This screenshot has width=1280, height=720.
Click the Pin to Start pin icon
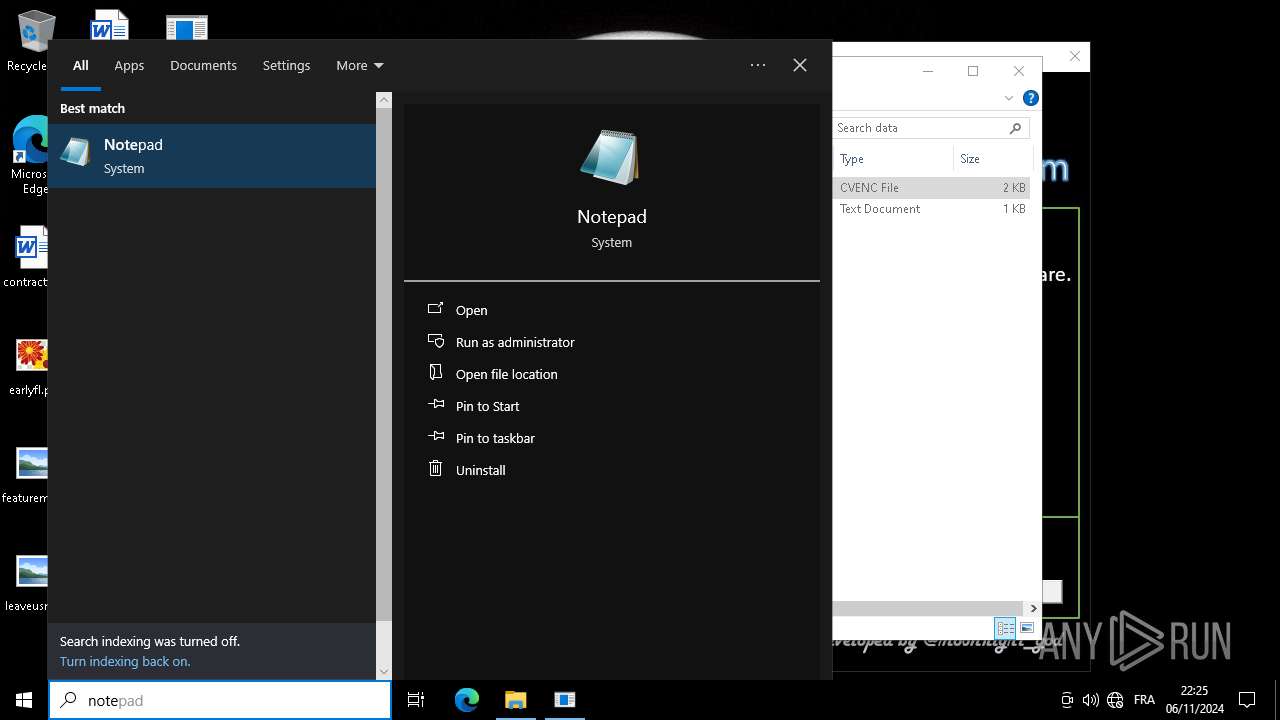436,404
